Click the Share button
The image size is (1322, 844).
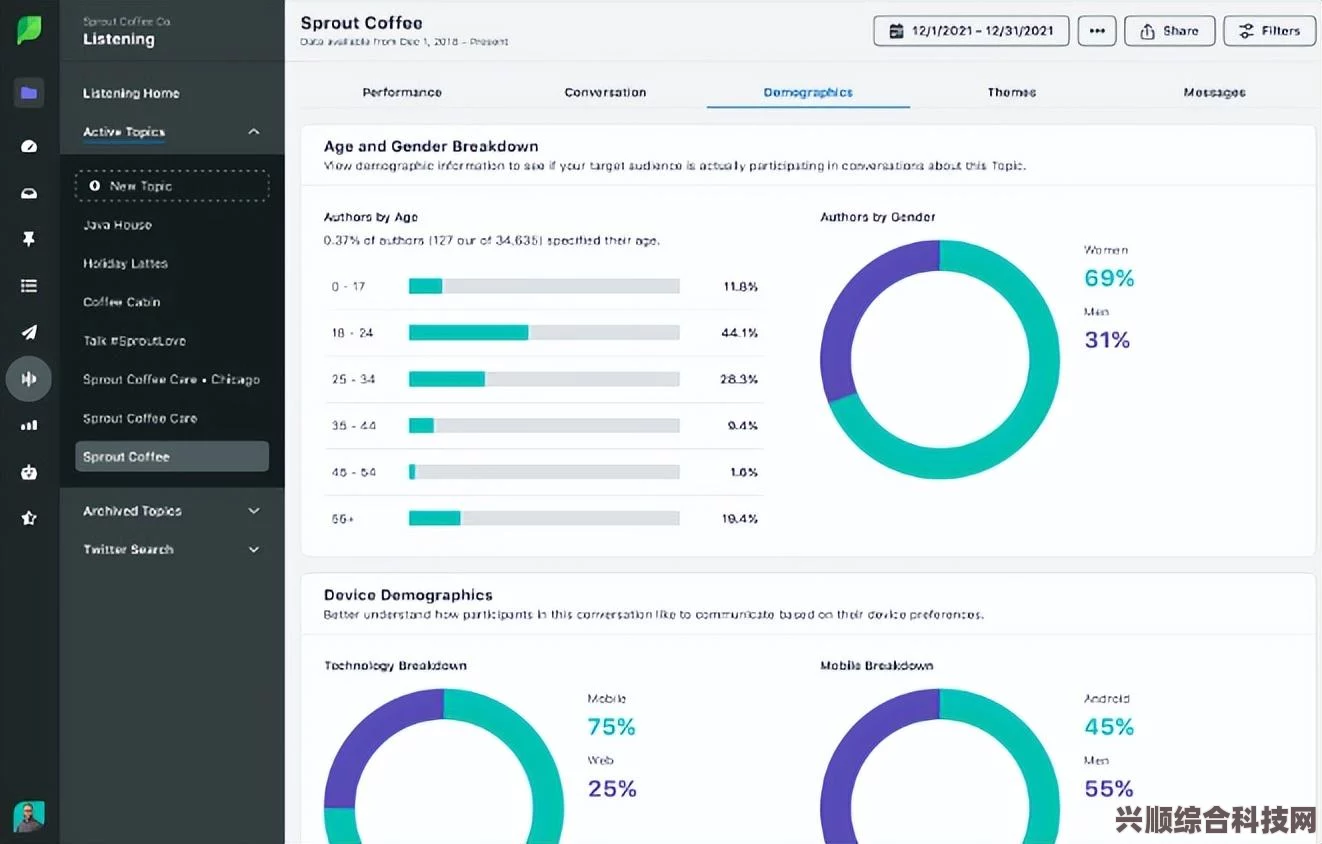click(1170, 31)
